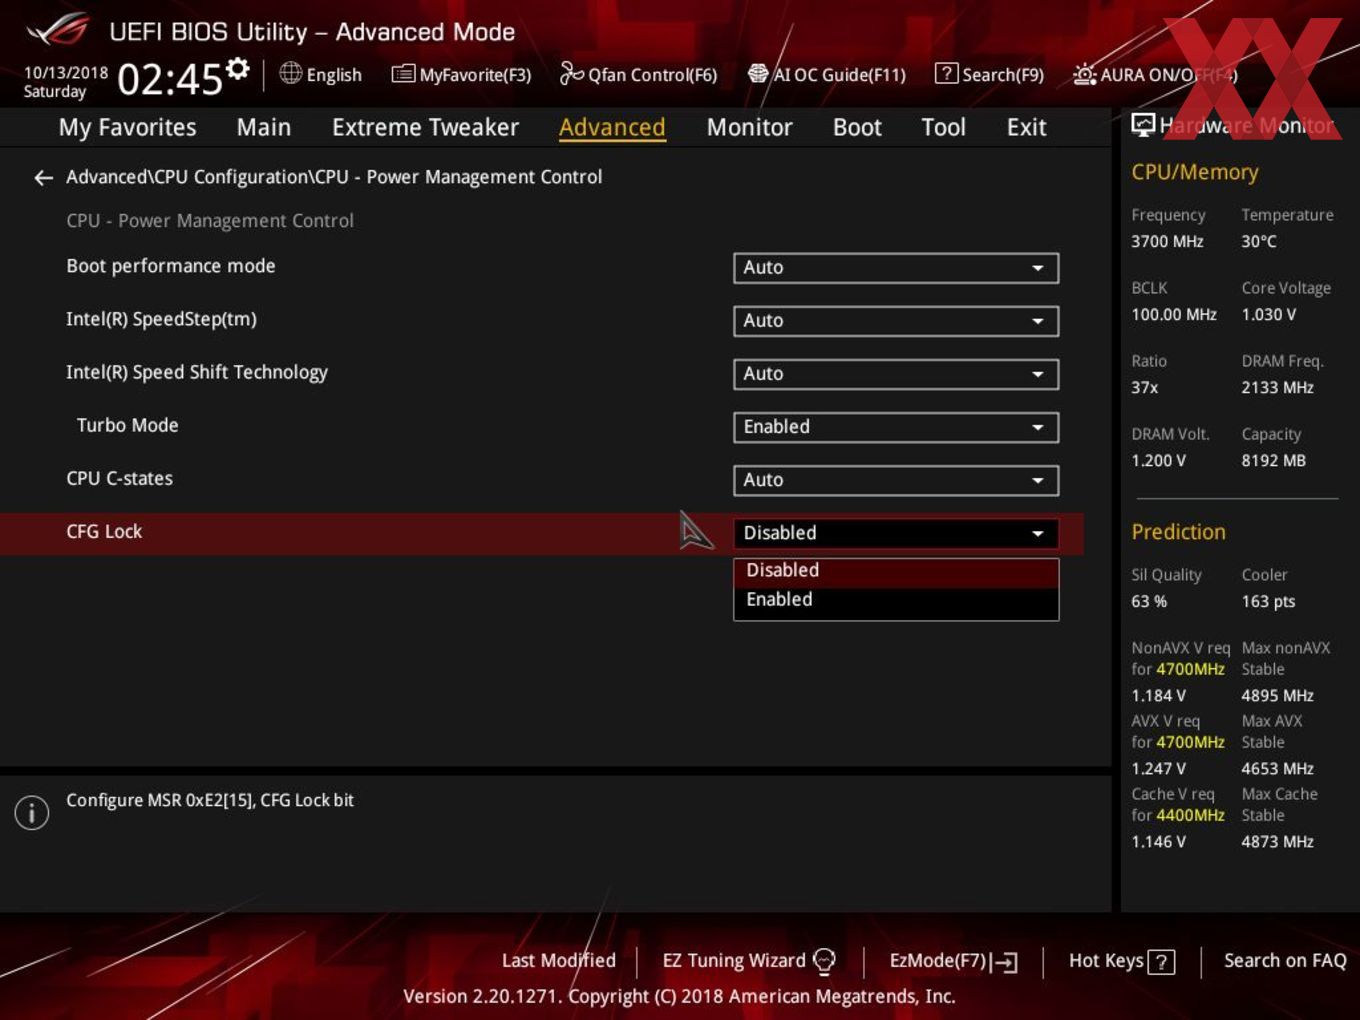Click the 4873 MHz Max Cache value

tap(1277, 842)
